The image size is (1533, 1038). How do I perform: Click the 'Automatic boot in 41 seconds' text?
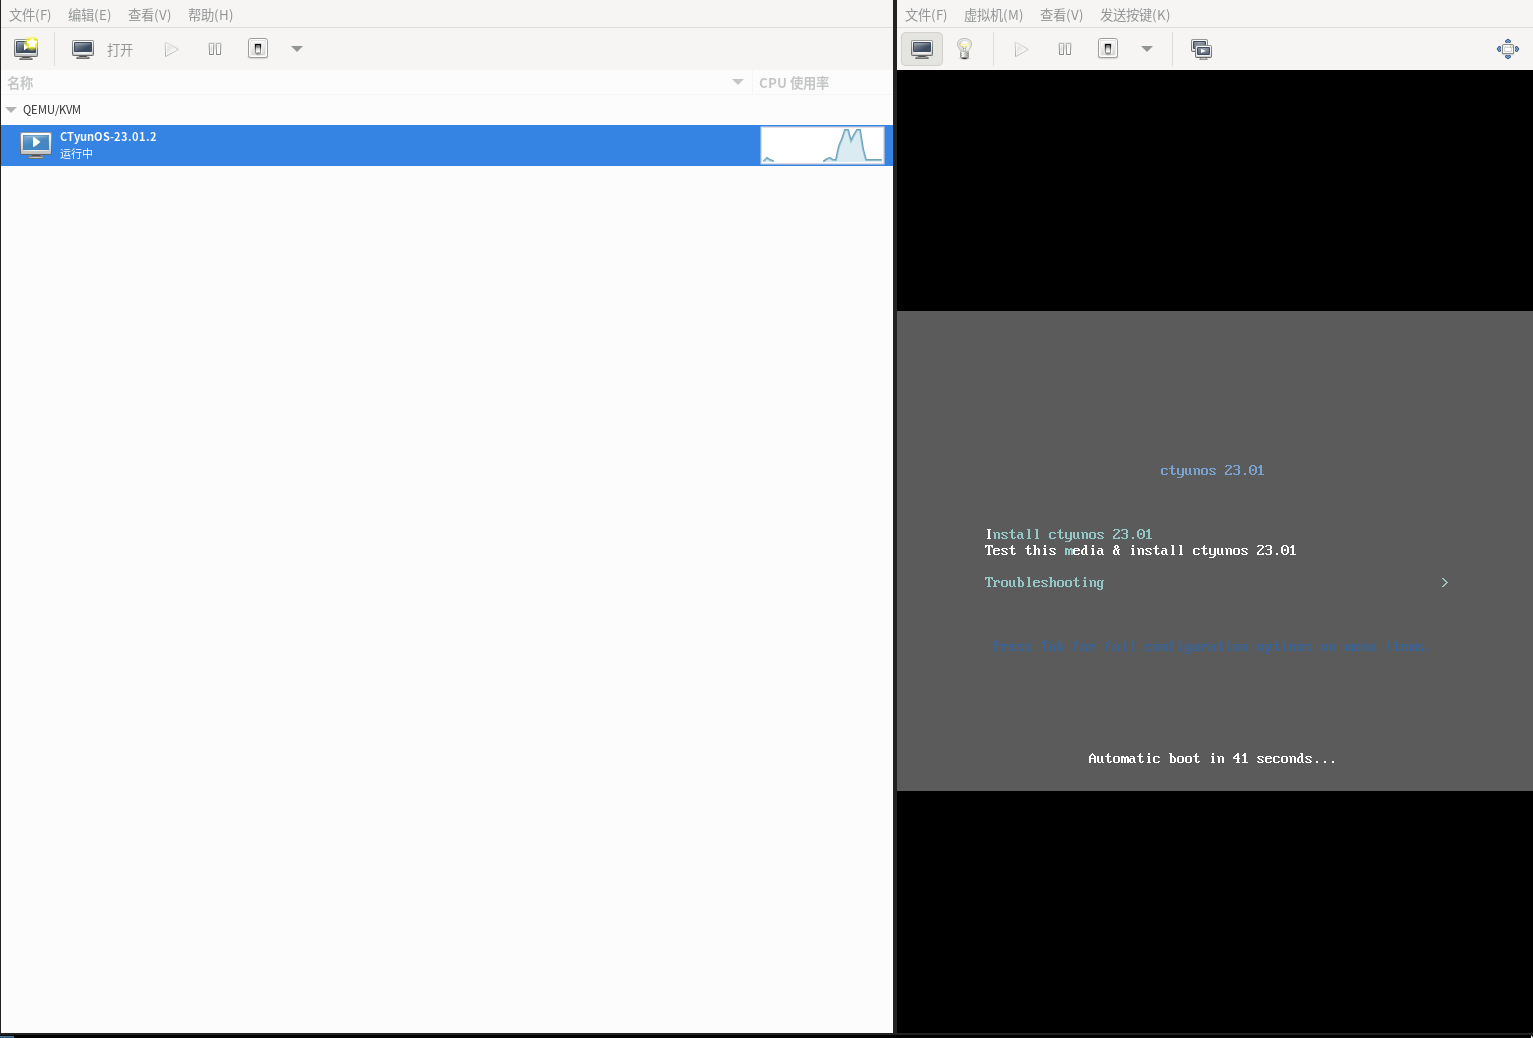click(1212, 758)
